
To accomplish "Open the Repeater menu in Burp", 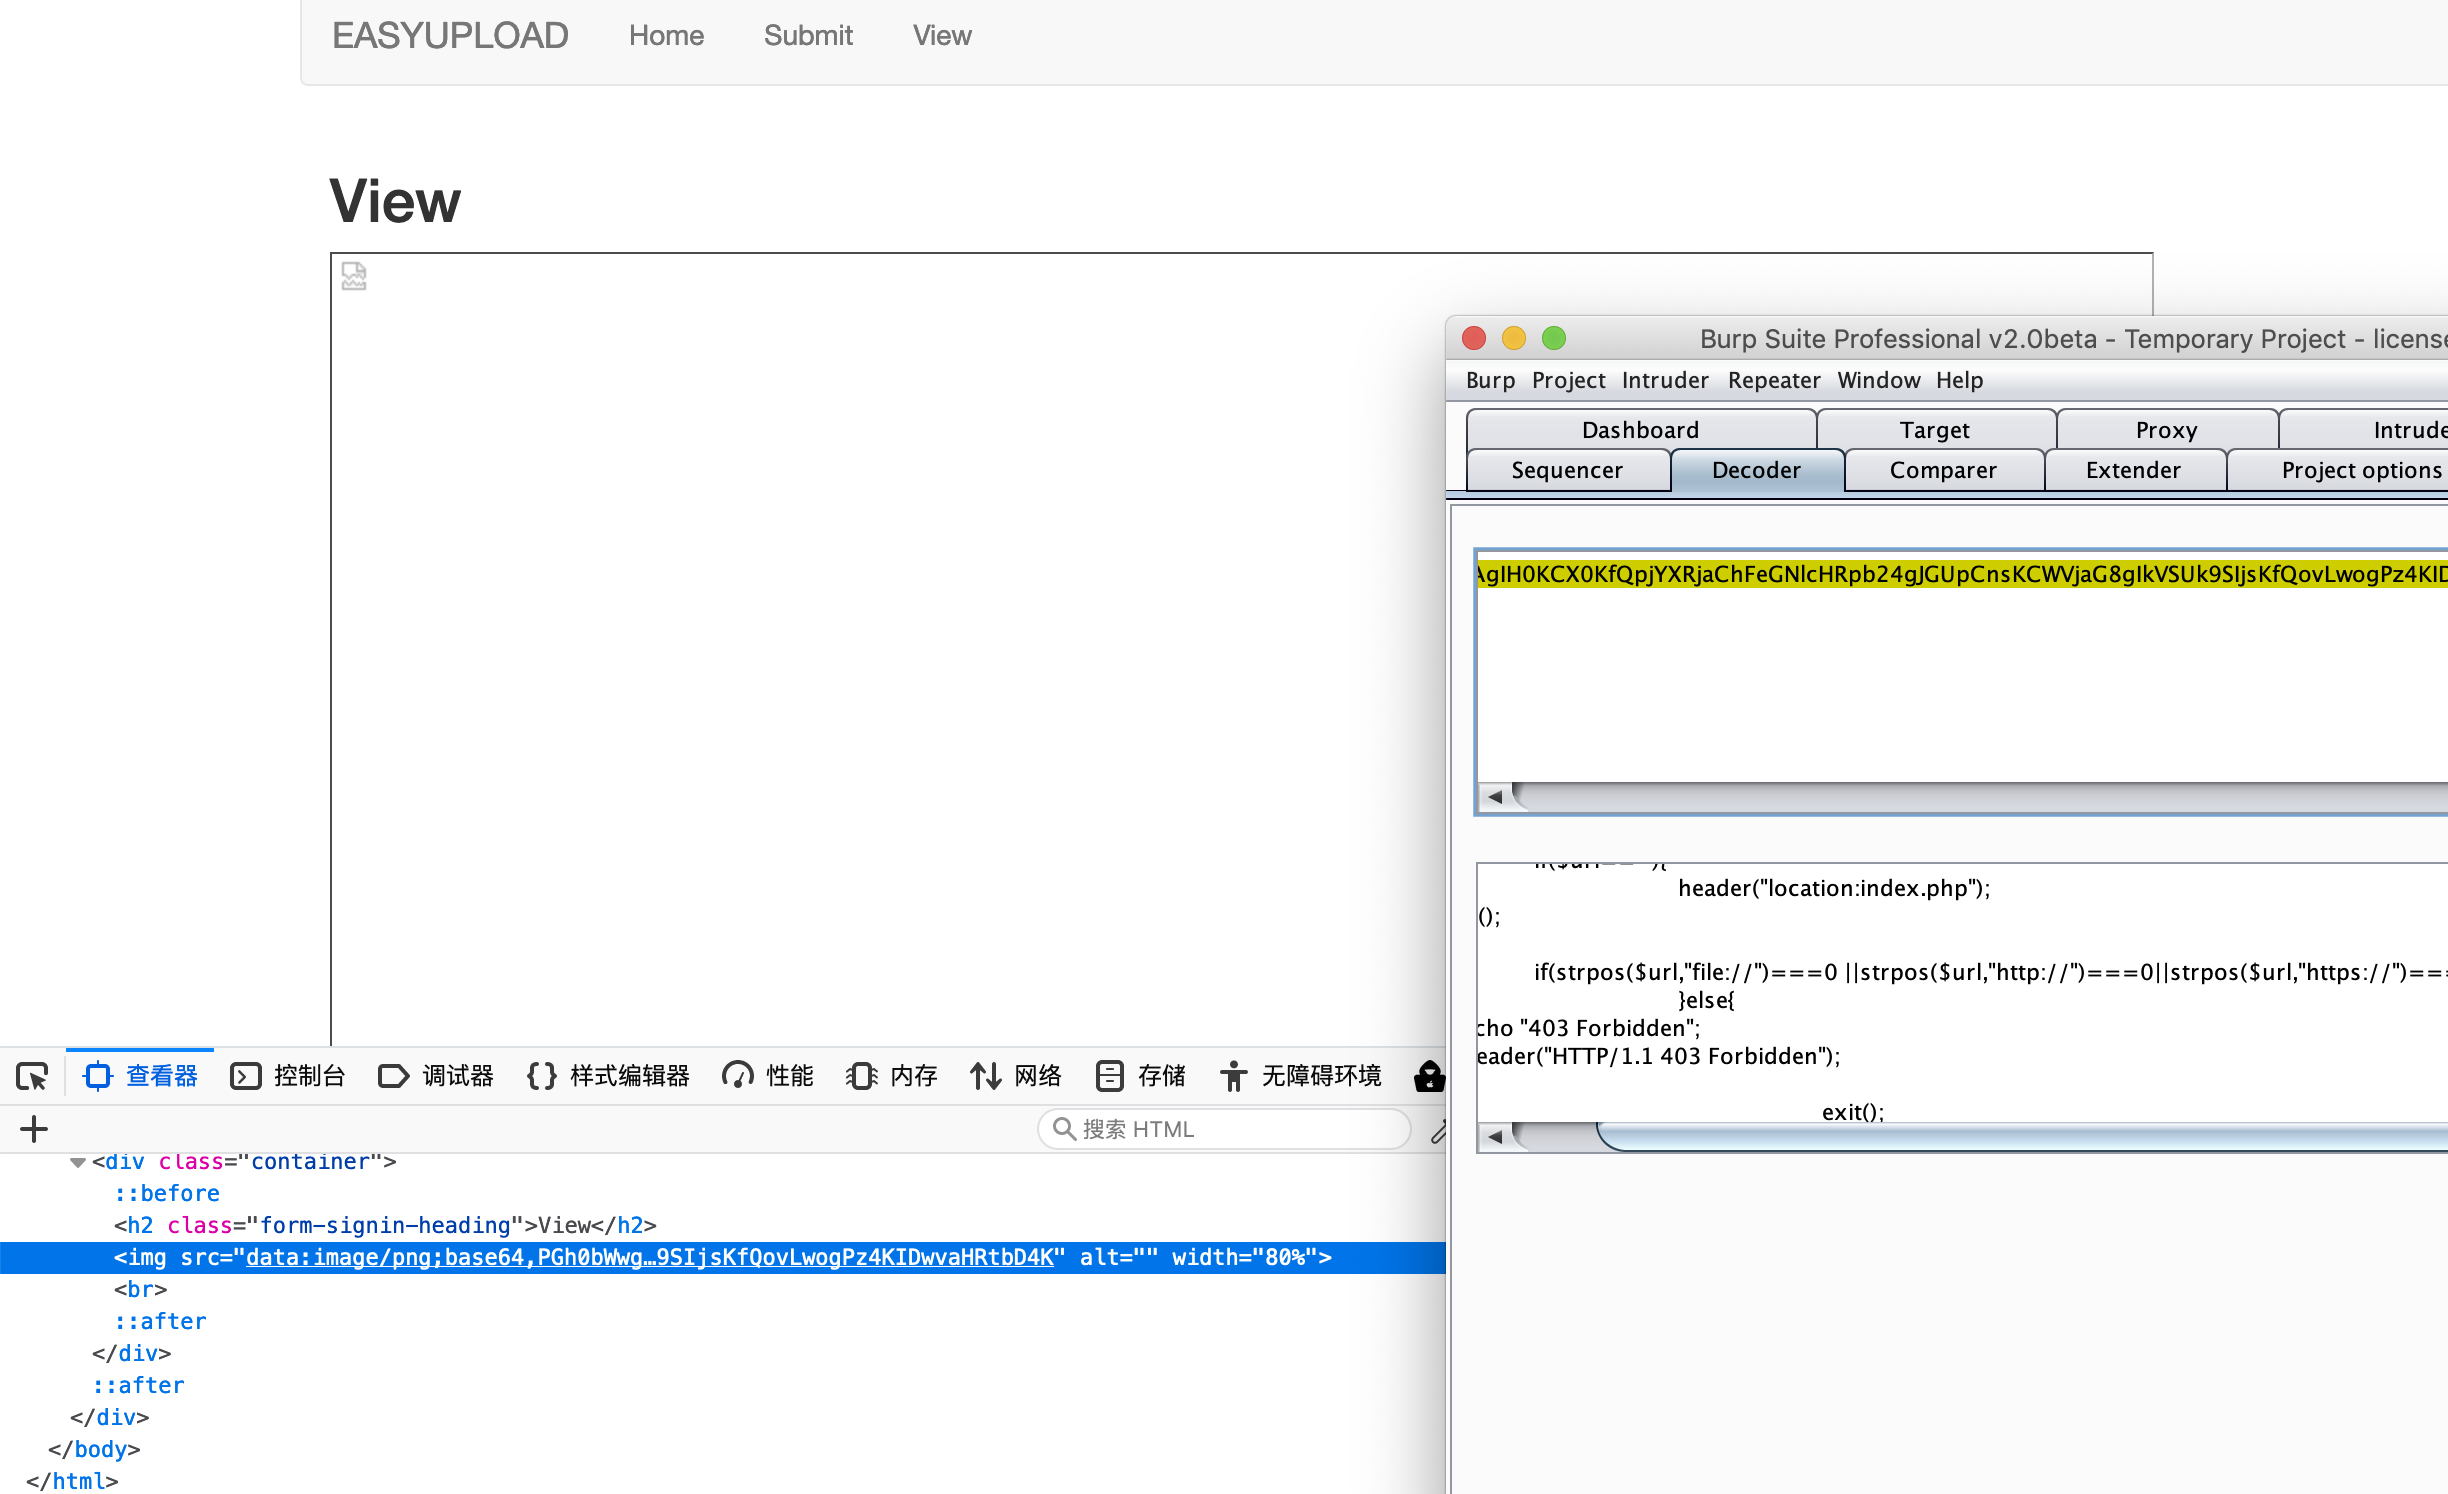I will click(x=1773, y=380).
